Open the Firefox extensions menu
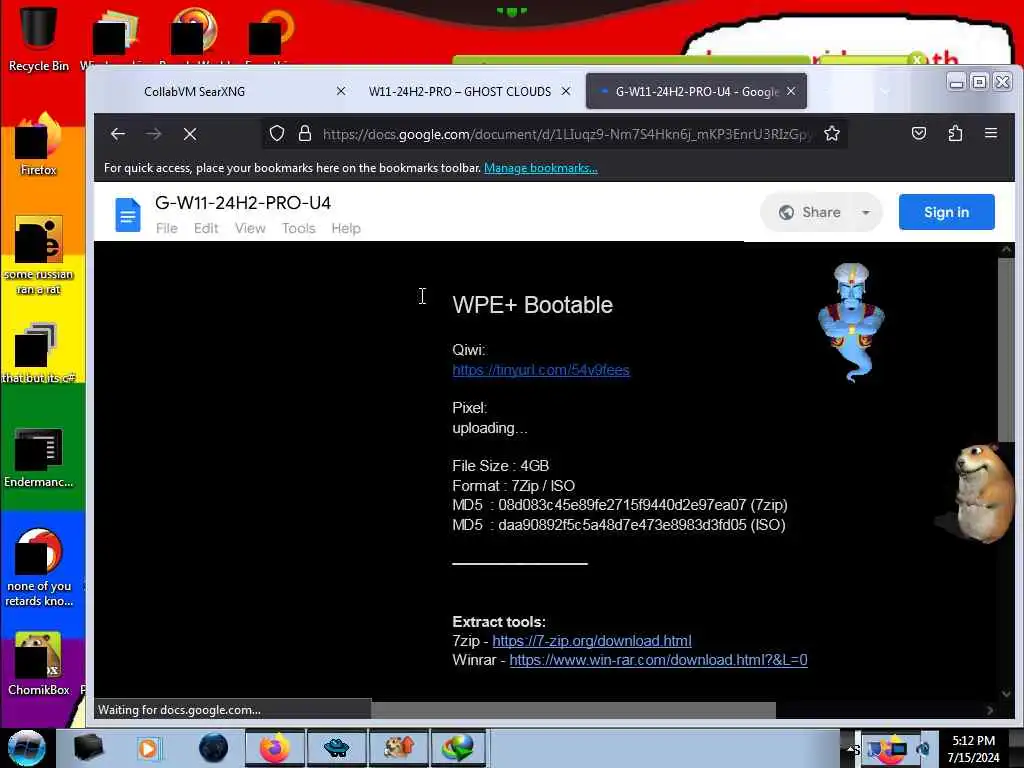Viewport: 1024px width, 768px height. 955,134
